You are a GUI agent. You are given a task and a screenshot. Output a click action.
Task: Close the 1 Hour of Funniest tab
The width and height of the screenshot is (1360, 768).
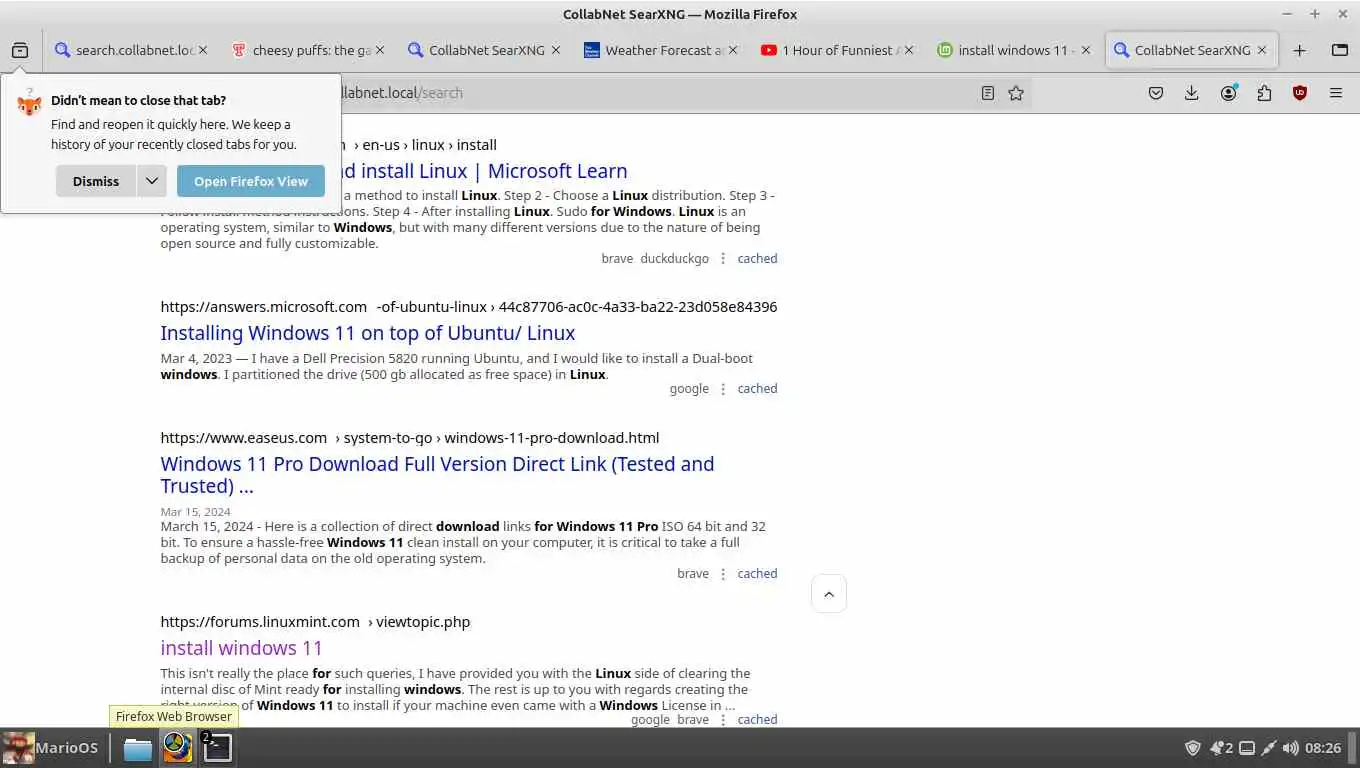pos(909,50)
